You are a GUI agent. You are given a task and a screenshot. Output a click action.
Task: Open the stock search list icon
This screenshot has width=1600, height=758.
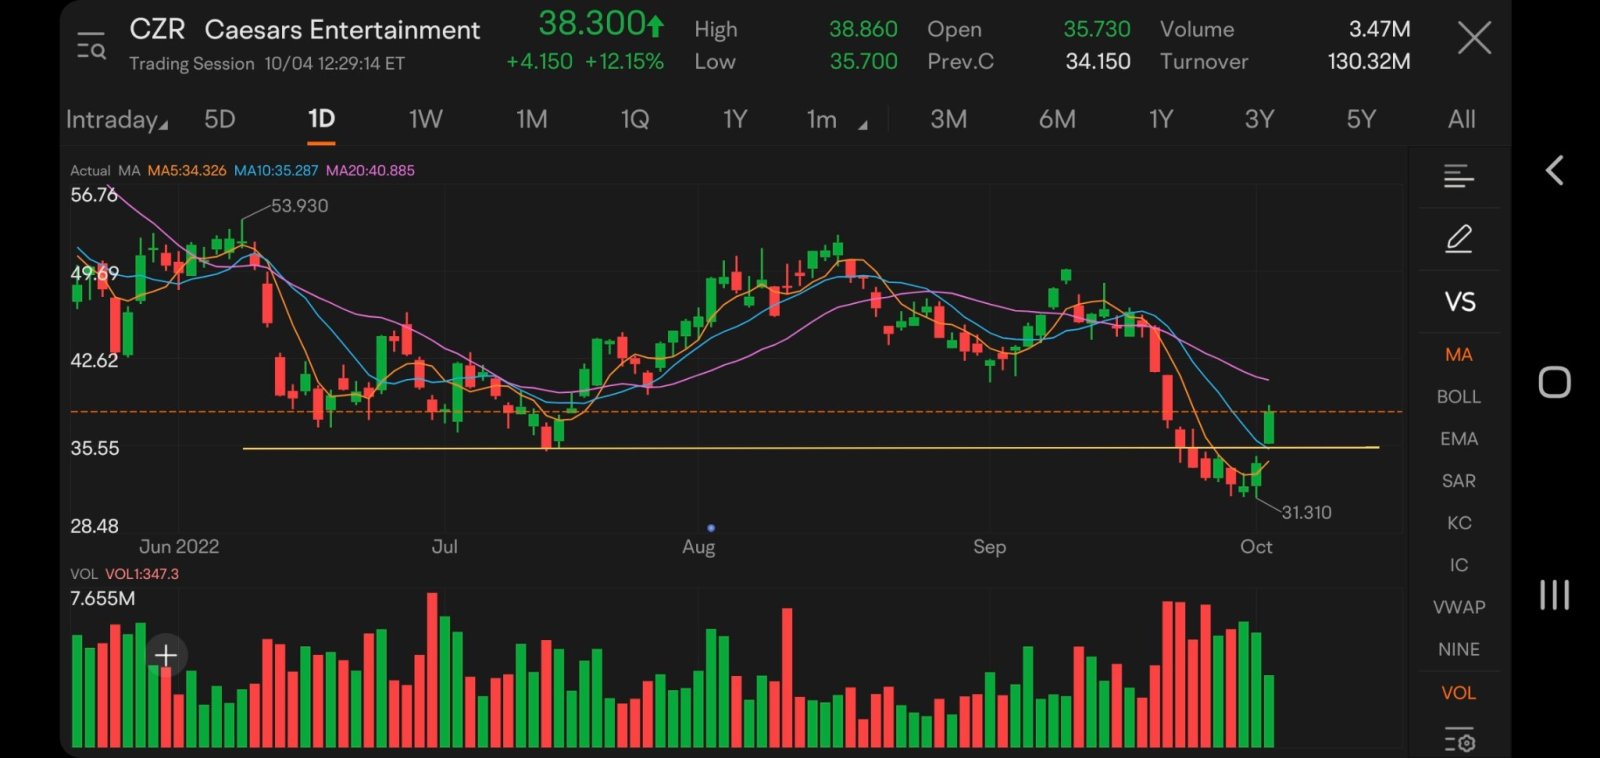[x=91, y=45]
